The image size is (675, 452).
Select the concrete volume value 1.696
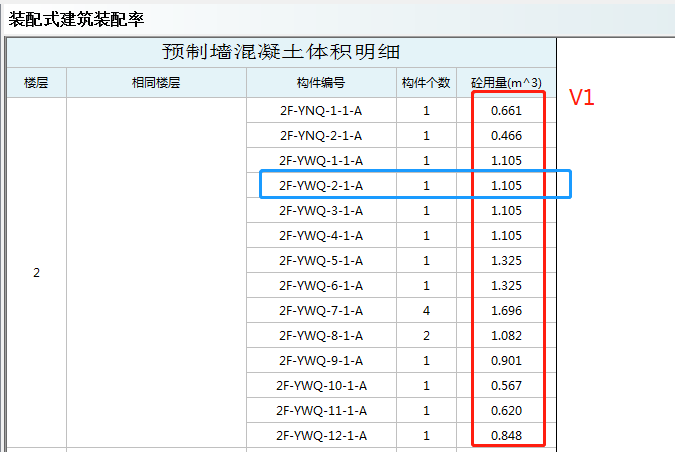pos(506,311)
